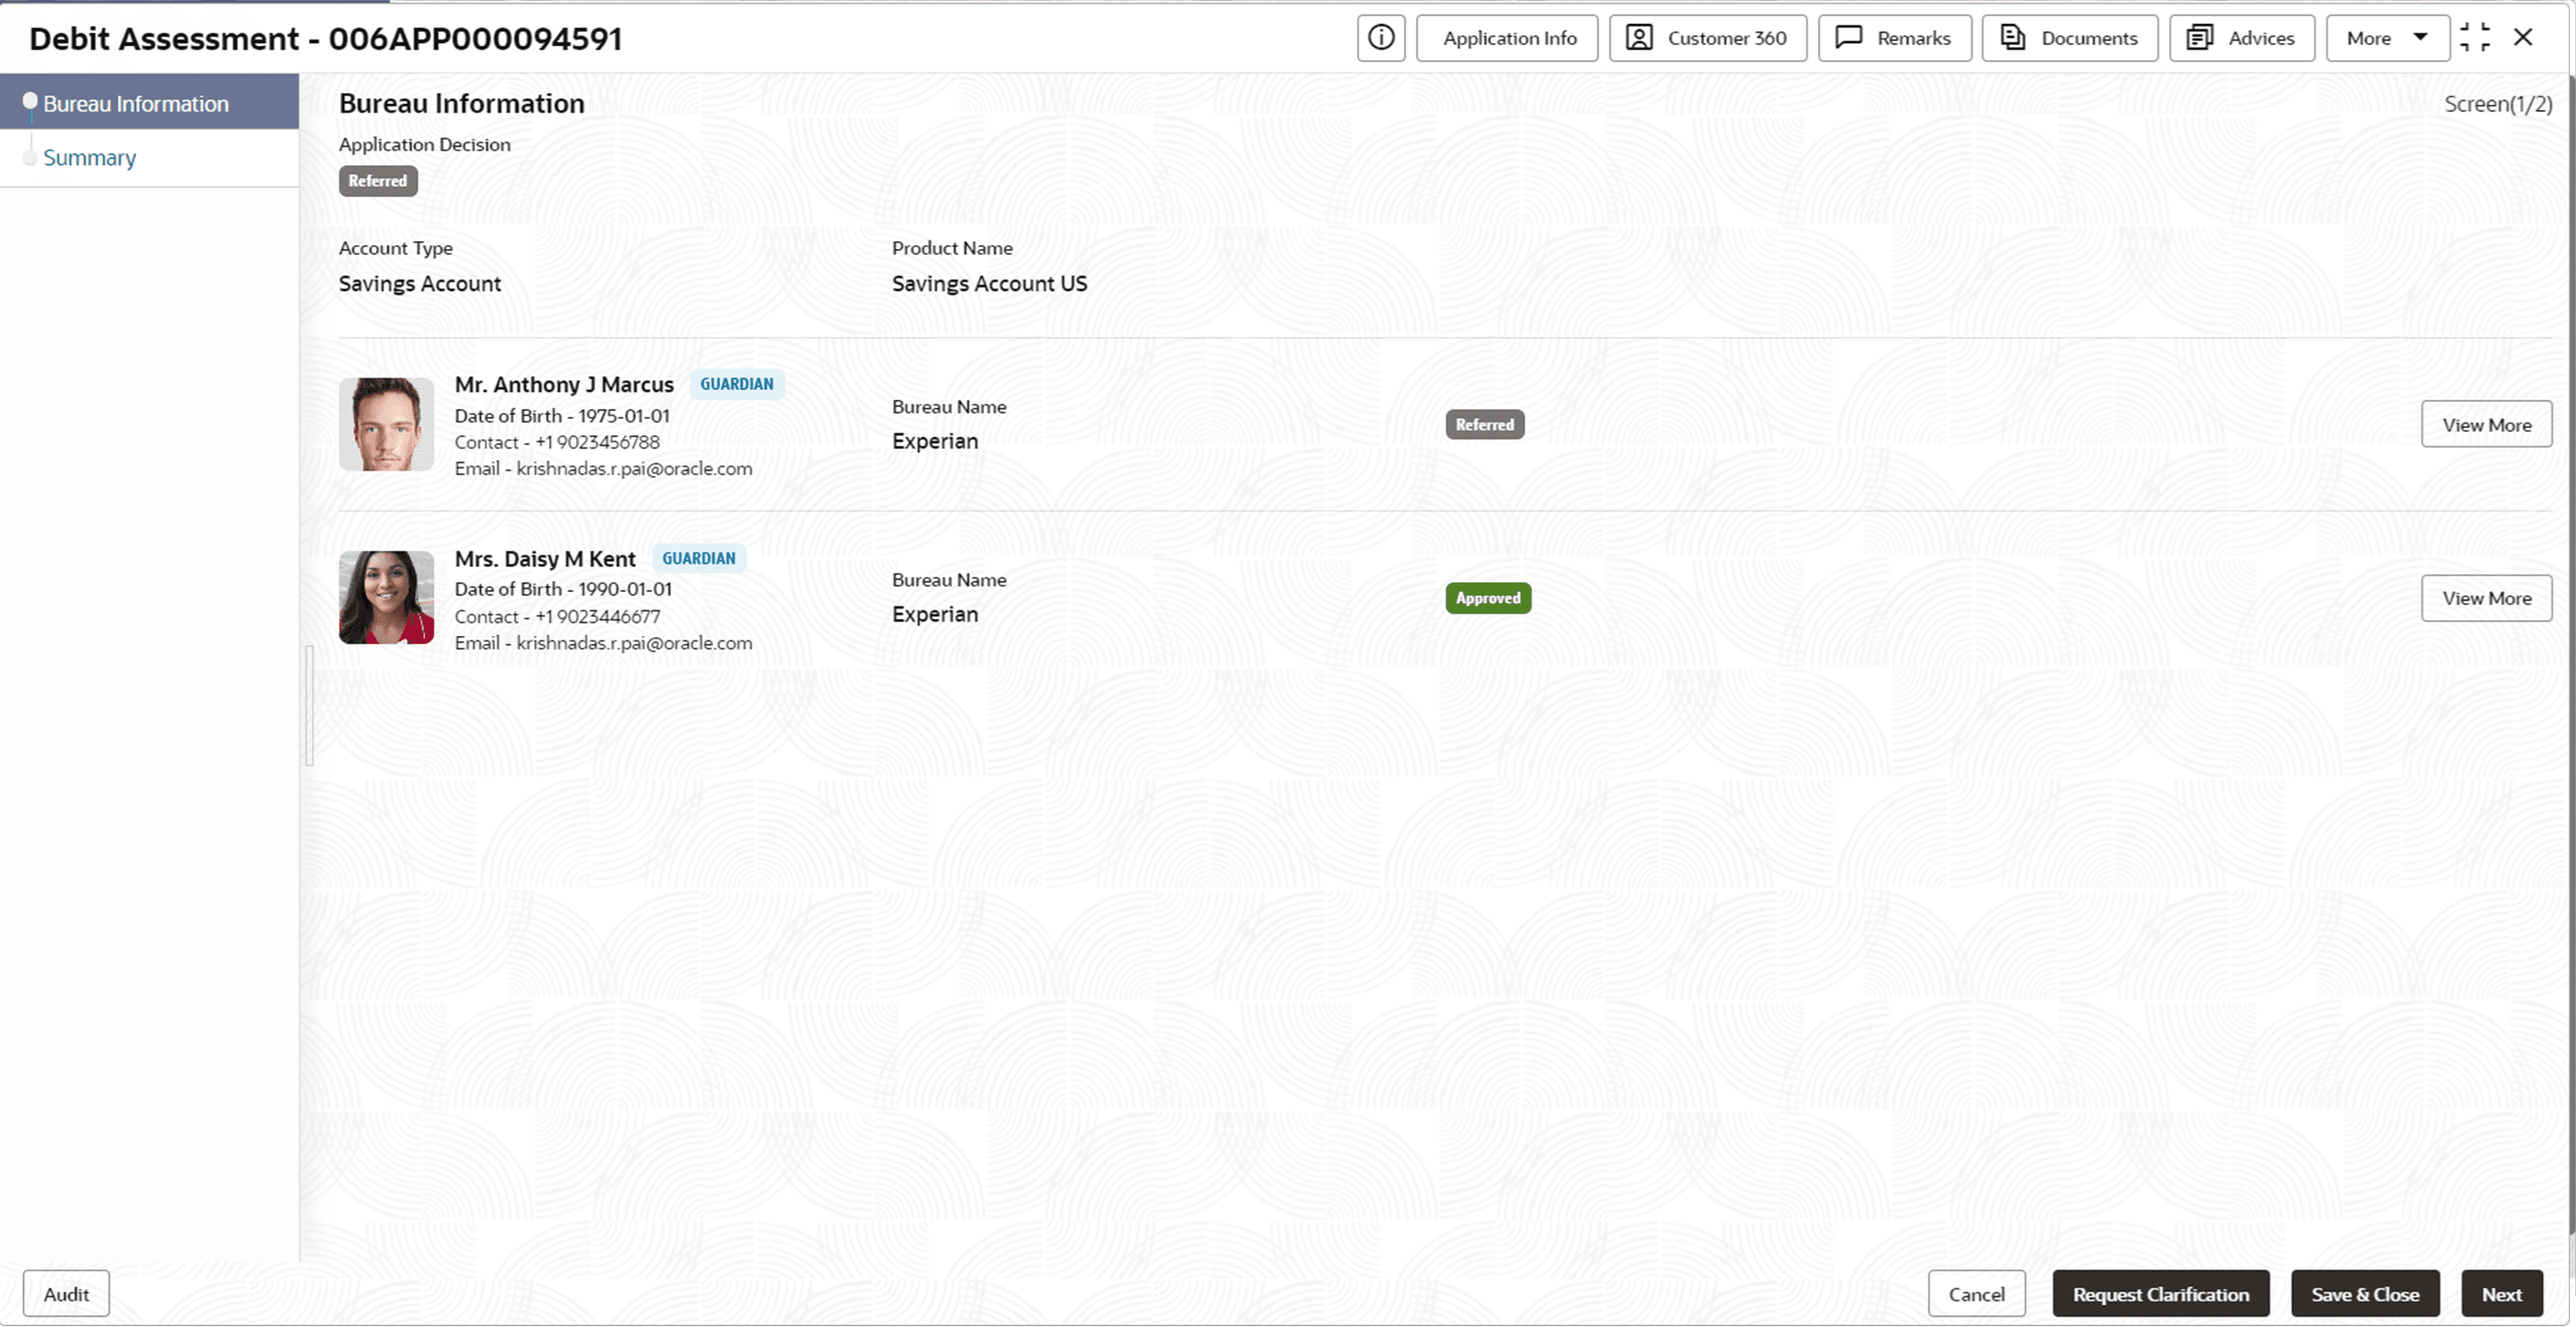Click Save & Close button
This screenshot has width=2576, height=1327.
(x=2364, y=1293)
